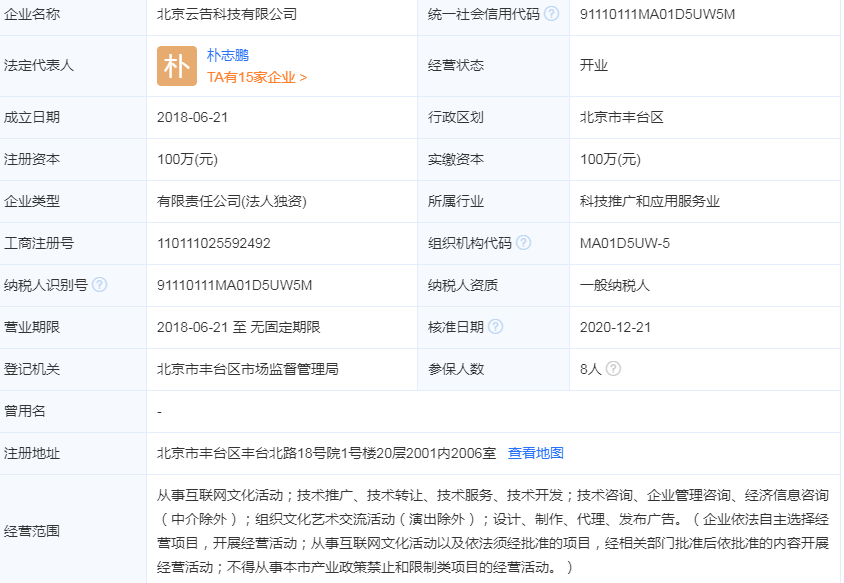Click 有限责任公司(法人独资) value
844x583 pixels.
(232, 201)
